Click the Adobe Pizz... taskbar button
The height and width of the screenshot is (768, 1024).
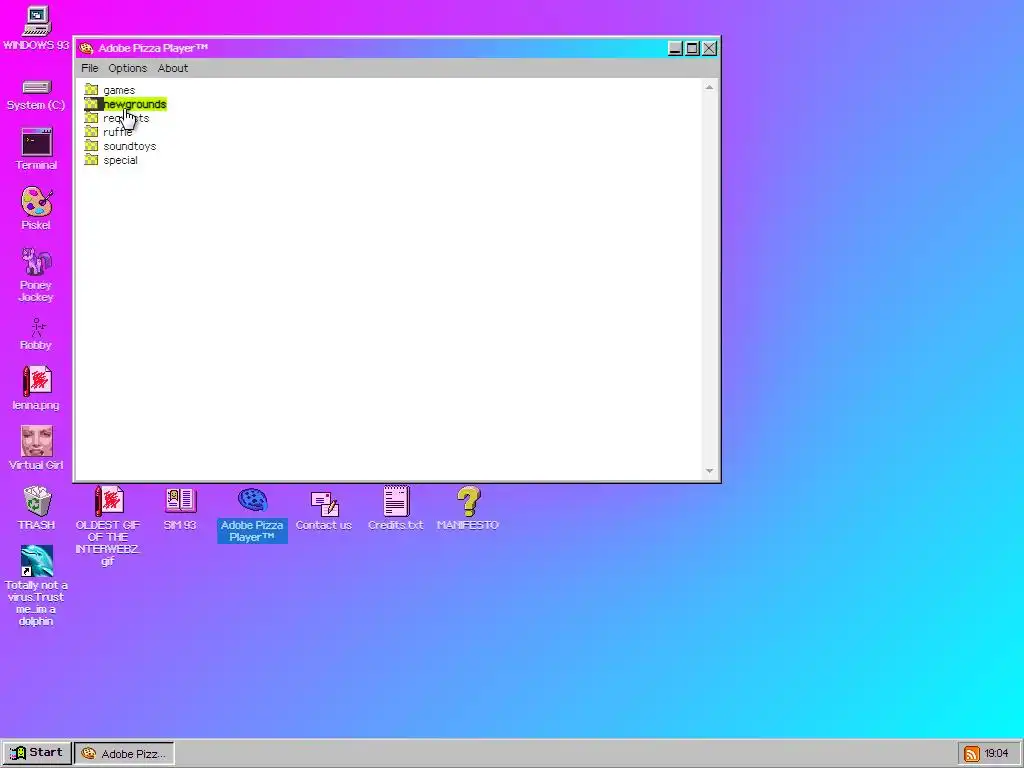[124, 754]
